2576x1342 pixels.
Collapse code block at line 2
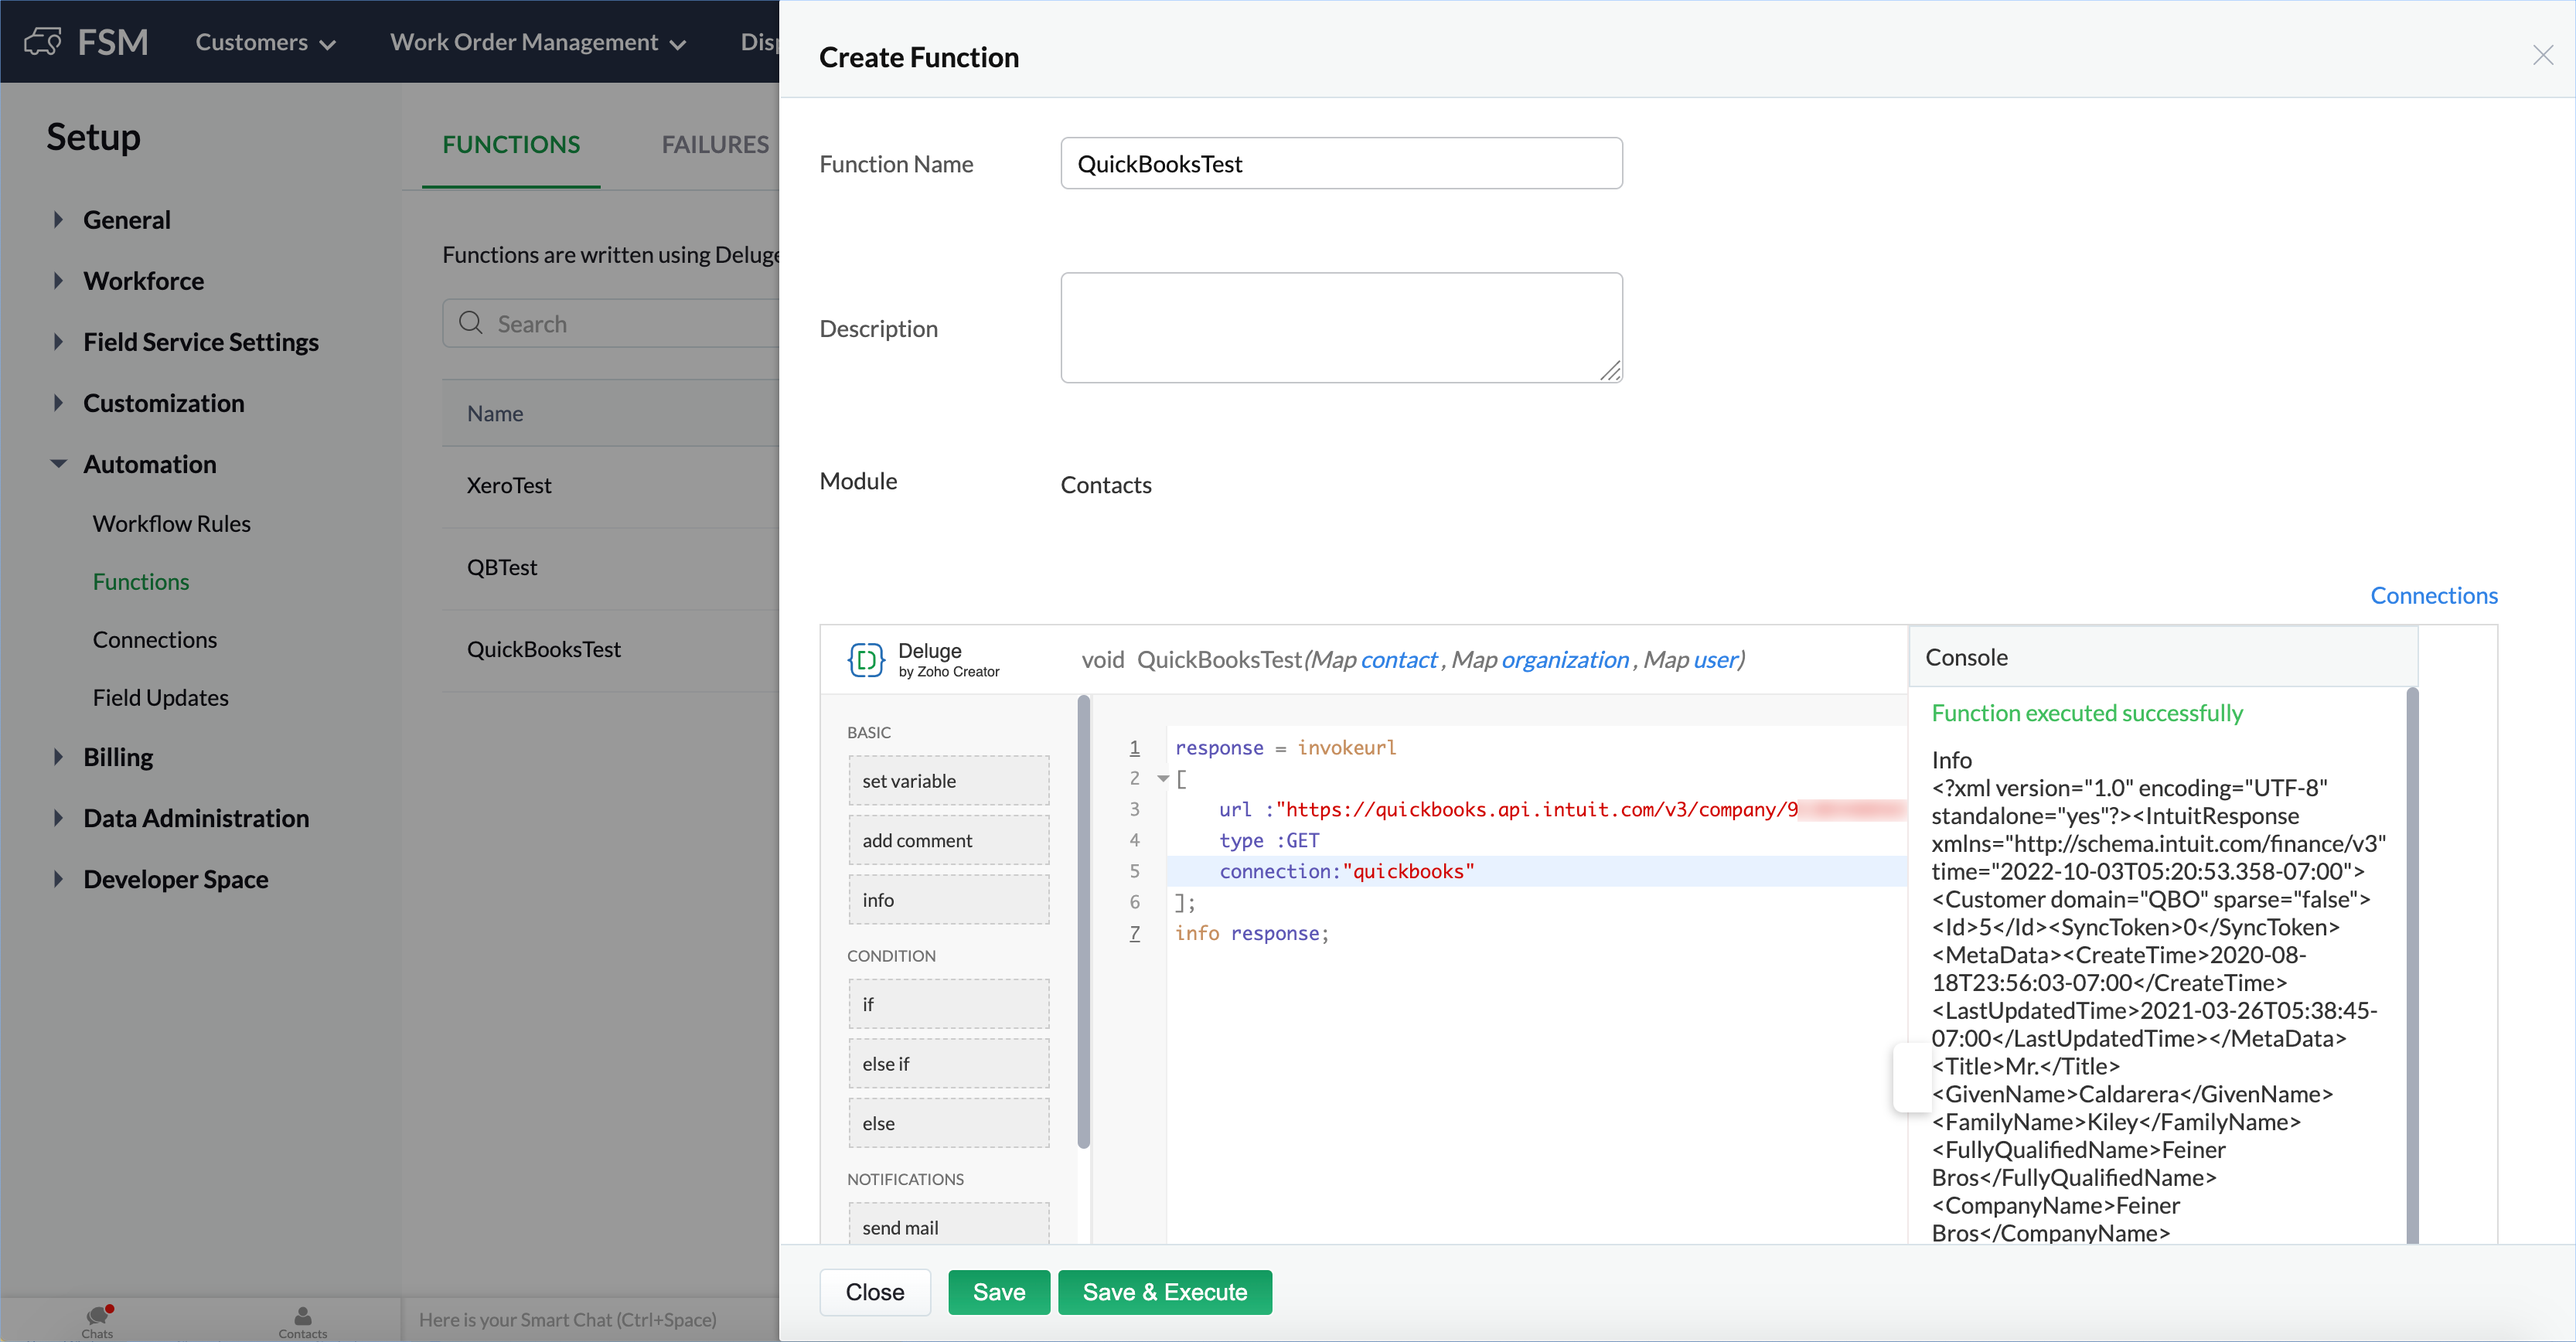point(1163,778)
